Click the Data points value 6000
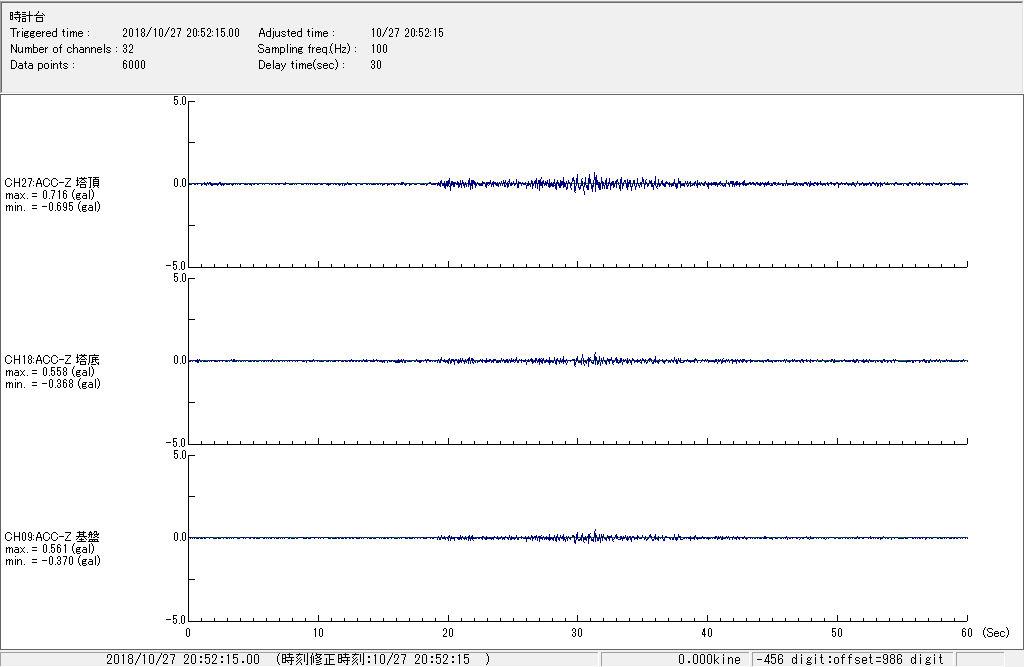 [133, 65]
